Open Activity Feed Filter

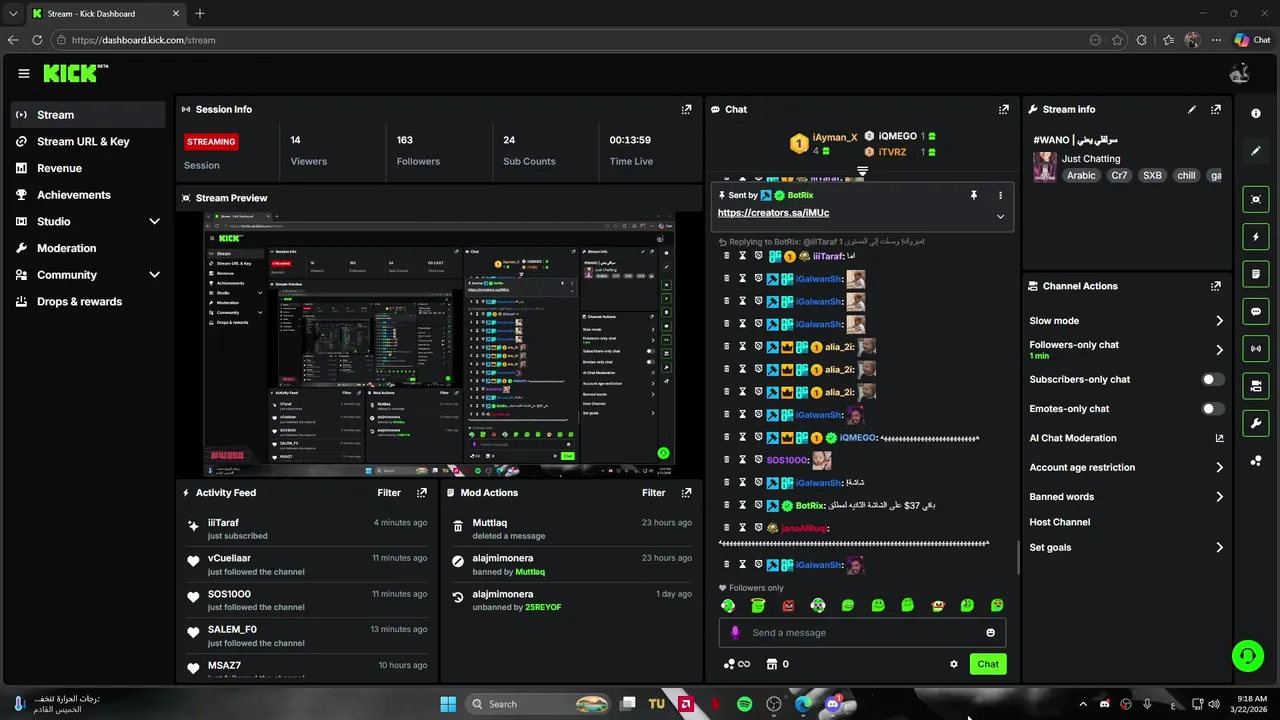click(x=389, y=492)
